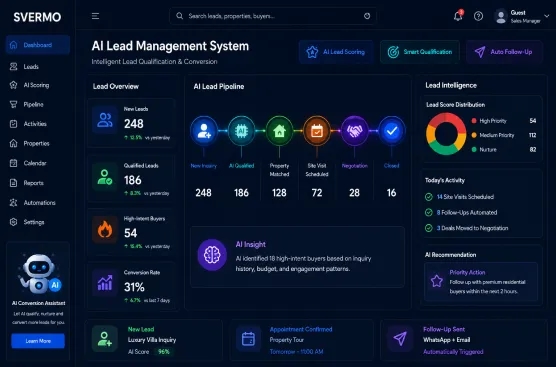Open Automations in the sidebar
The width and height of the screenshot is (556, 367).
coord(38,203)
